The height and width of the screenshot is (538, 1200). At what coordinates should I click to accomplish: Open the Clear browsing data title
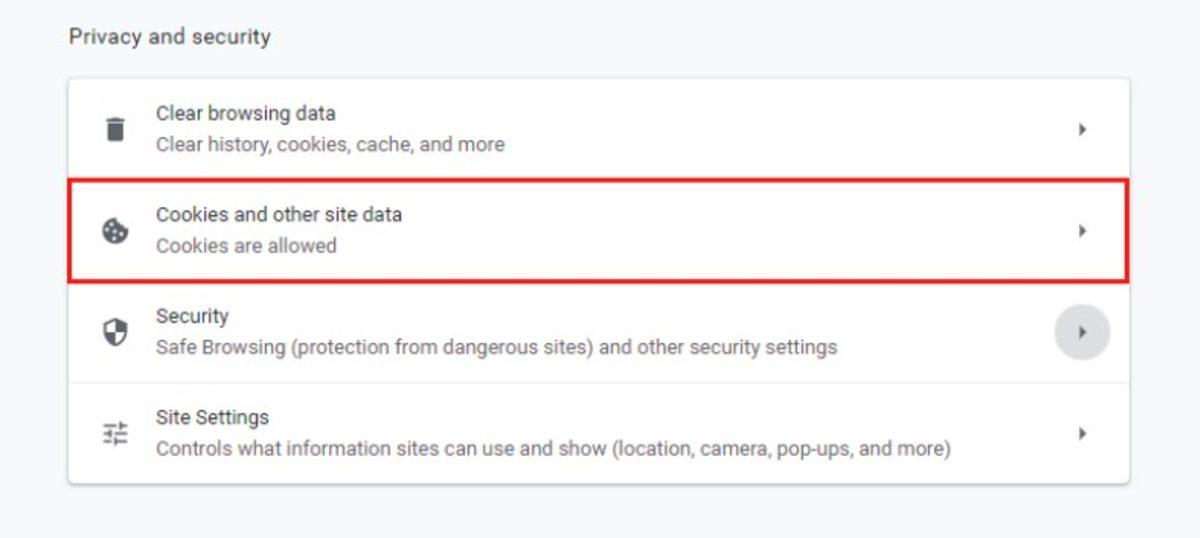point(245,113)
